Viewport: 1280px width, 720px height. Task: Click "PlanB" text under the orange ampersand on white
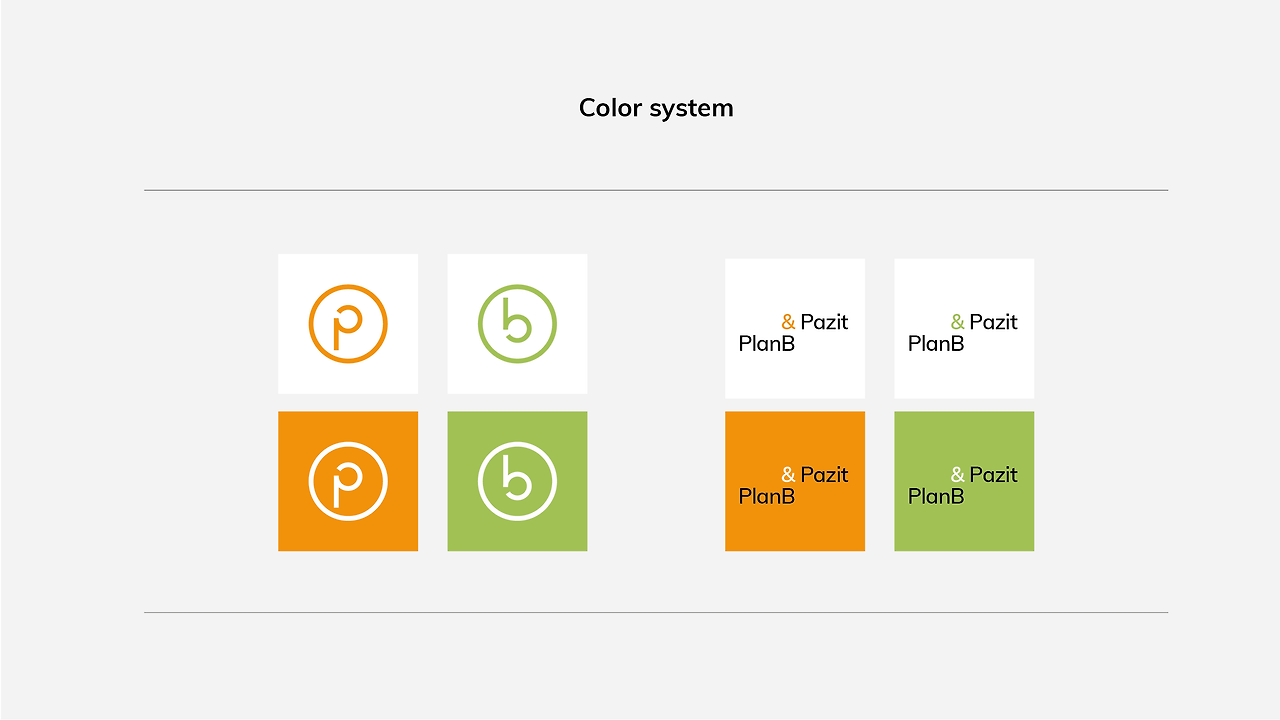point(766,344)
